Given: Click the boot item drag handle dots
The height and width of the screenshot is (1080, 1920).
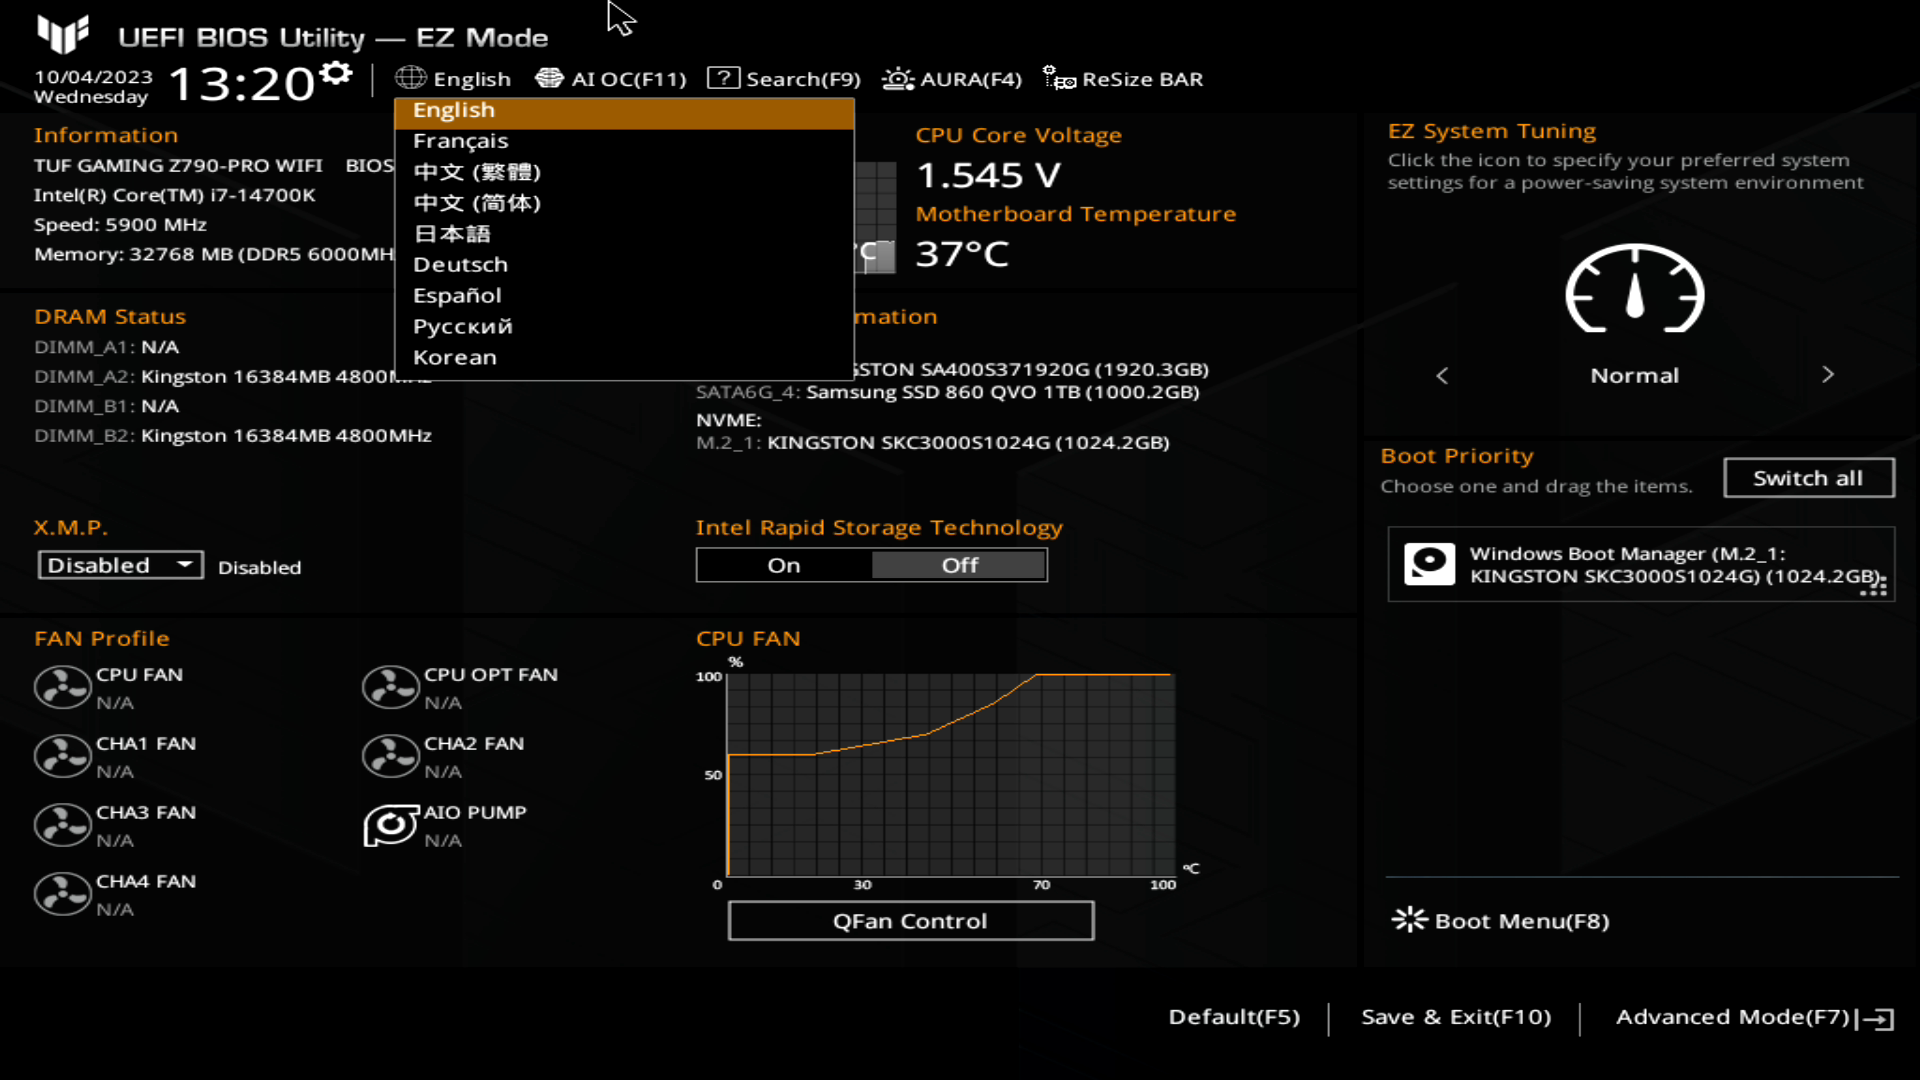Looking at the screenshot, I should tap(1873, 586).
